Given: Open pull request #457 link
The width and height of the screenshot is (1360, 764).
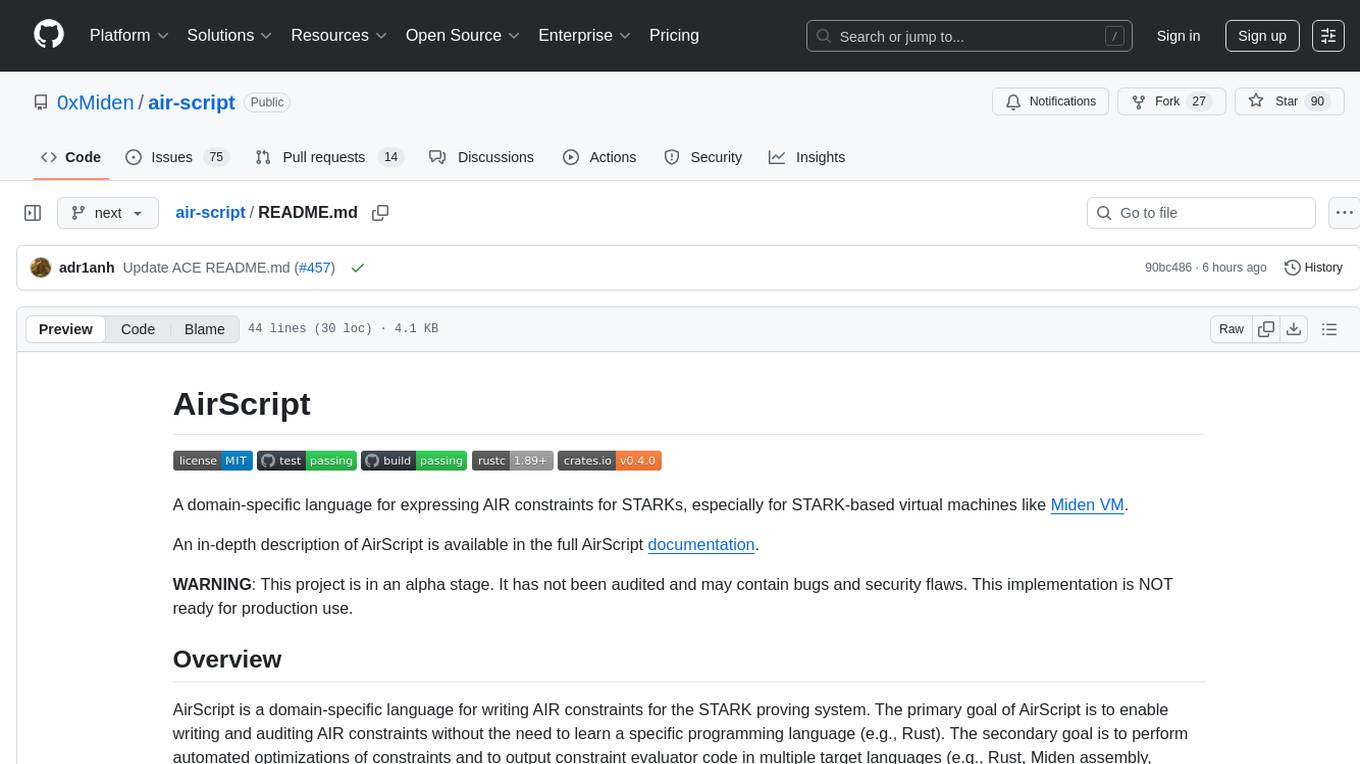Looking at the screenshot, I should pyautogui.click(x=315, y=268).
